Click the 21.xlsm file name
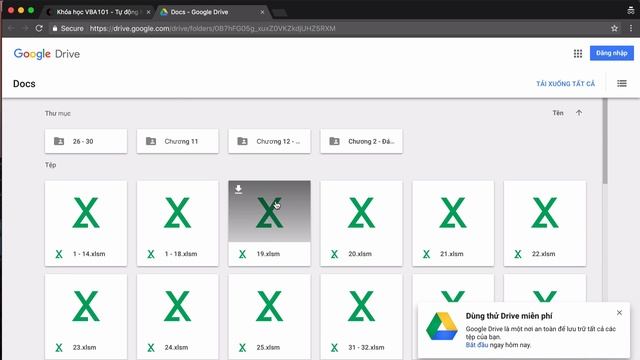640x360 pixels. (x=451, y=254)
